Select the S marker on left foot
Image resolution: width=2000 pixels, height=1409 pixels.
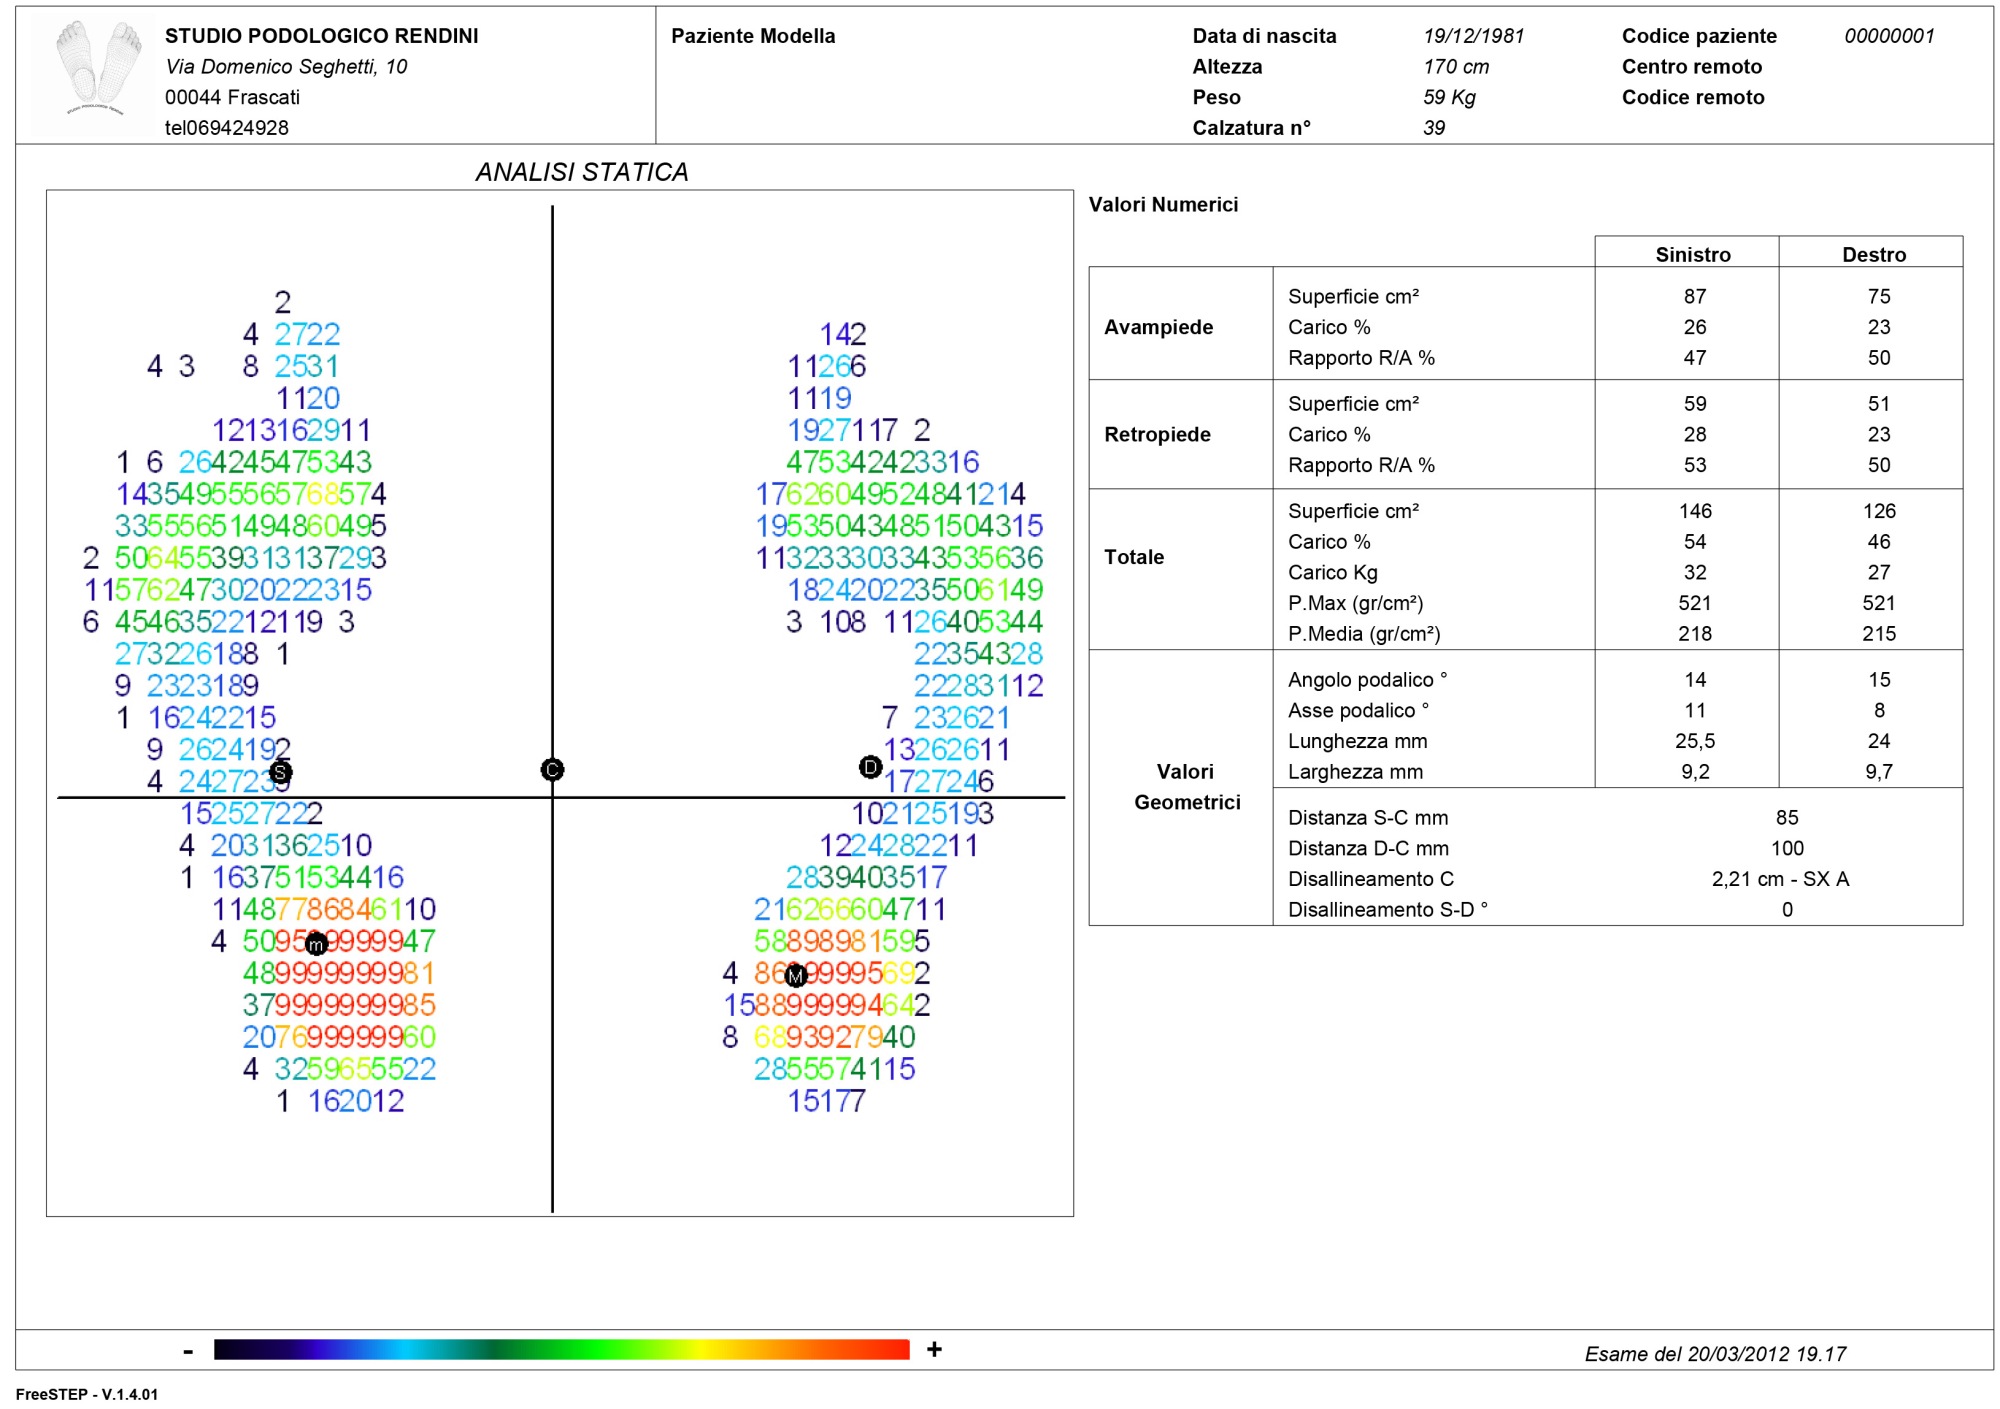pos(281,772)
